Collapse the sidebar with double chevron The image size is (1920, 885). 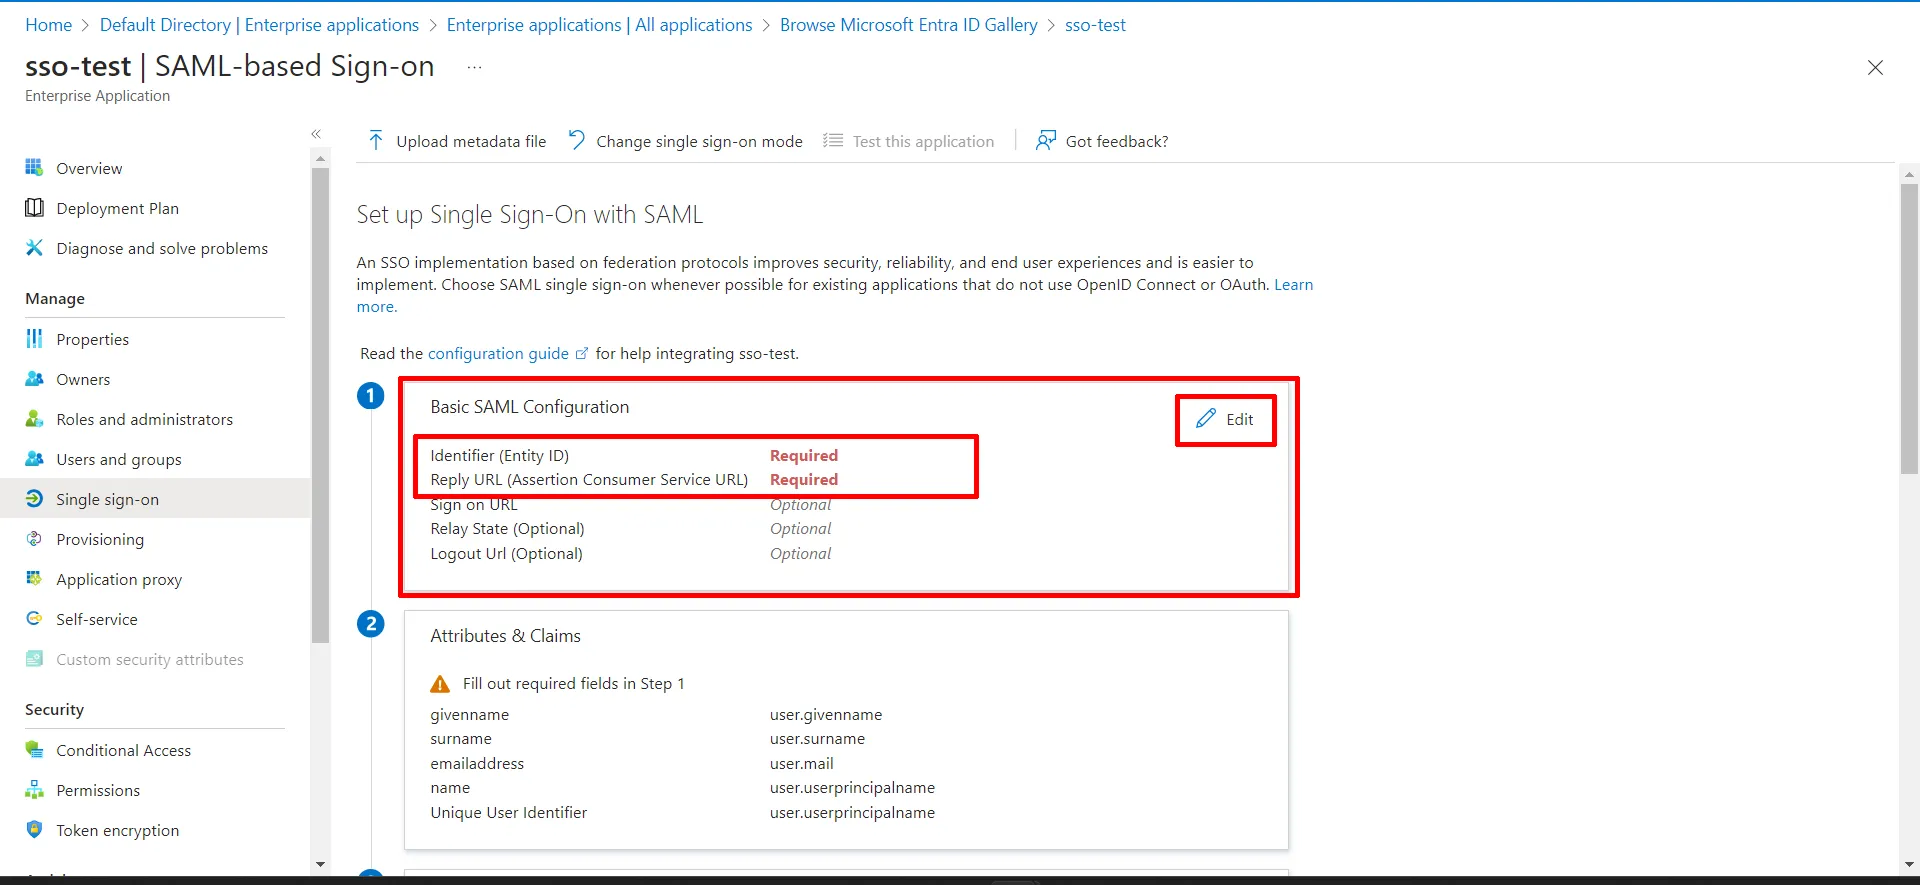point(316,133)
